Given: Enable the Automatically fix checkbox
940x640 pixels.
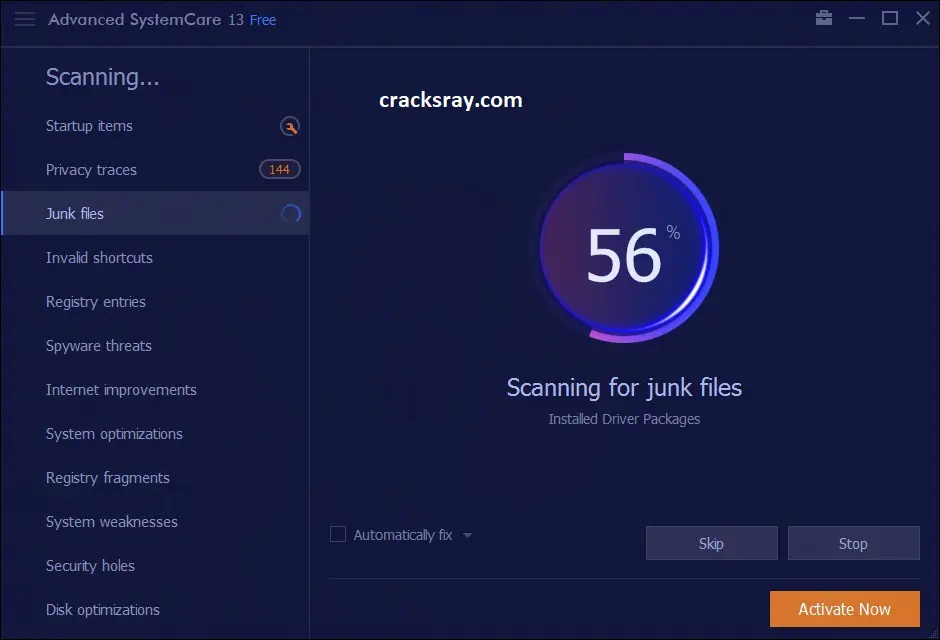Looking at the screenshot, I should [x=338, y=534].
